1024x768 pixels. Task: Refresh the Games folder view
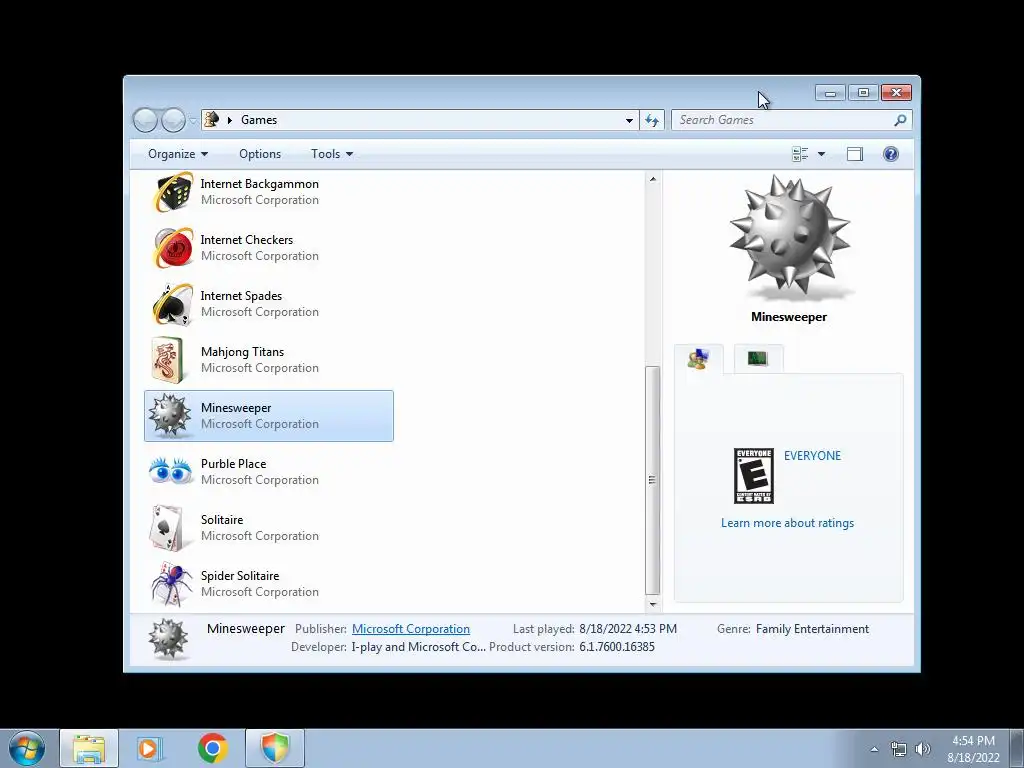652,120
